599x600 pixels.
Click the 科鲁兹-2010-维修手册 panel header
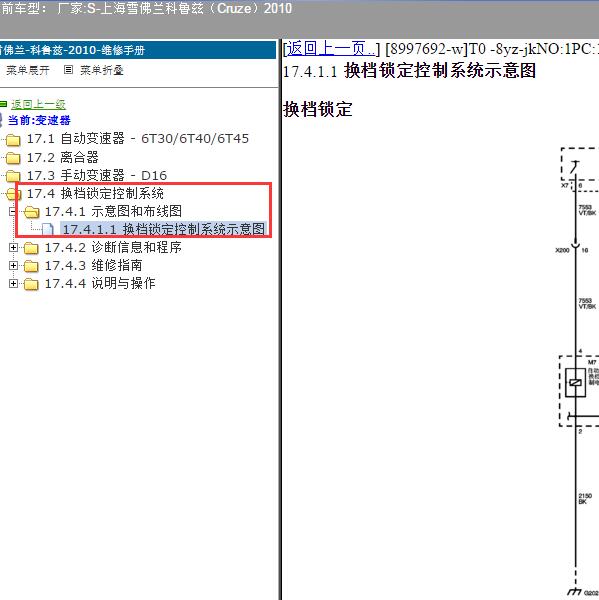[x=138, y=50]
